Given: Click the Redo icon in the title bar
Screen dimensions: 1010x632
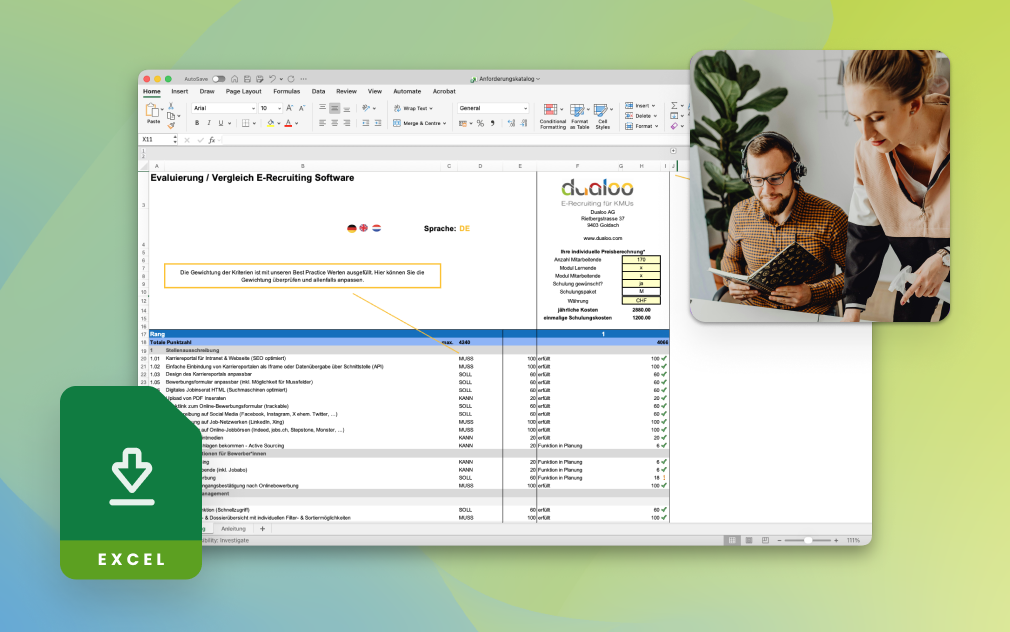Looking at the screenshot, I should coord(291,79).
